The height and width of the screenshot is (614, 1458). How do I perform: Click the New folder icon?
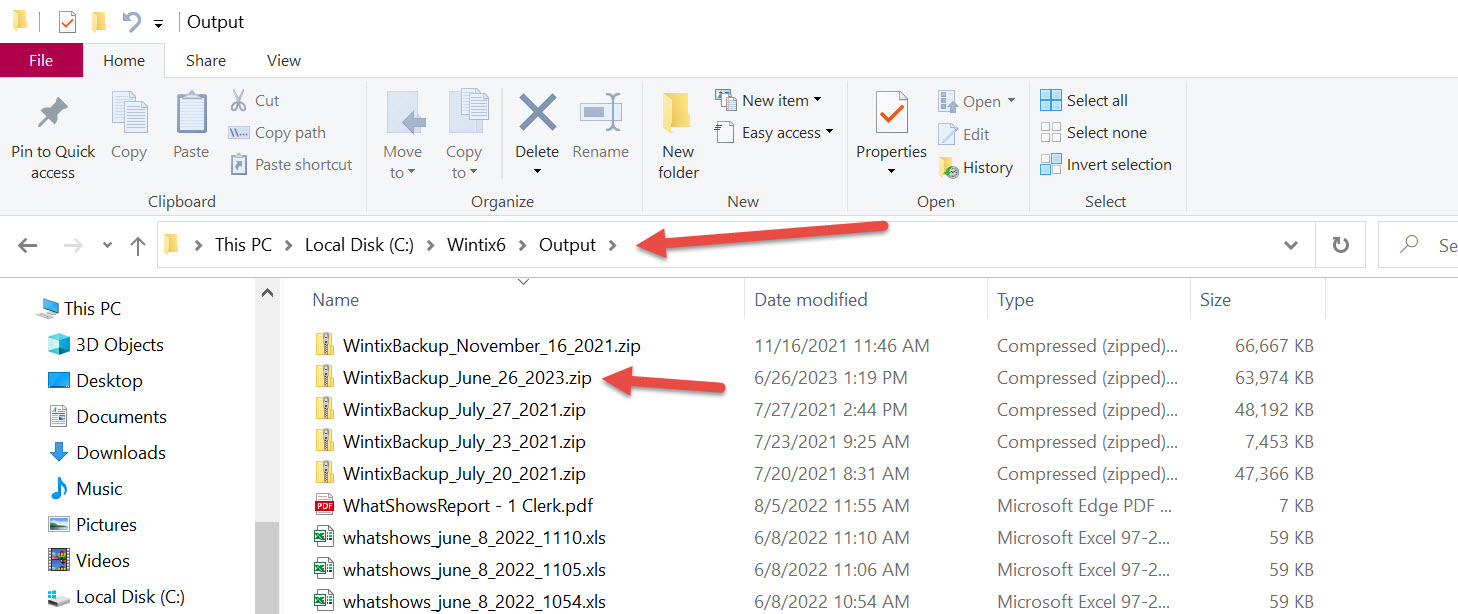click(x=677, y=112)
